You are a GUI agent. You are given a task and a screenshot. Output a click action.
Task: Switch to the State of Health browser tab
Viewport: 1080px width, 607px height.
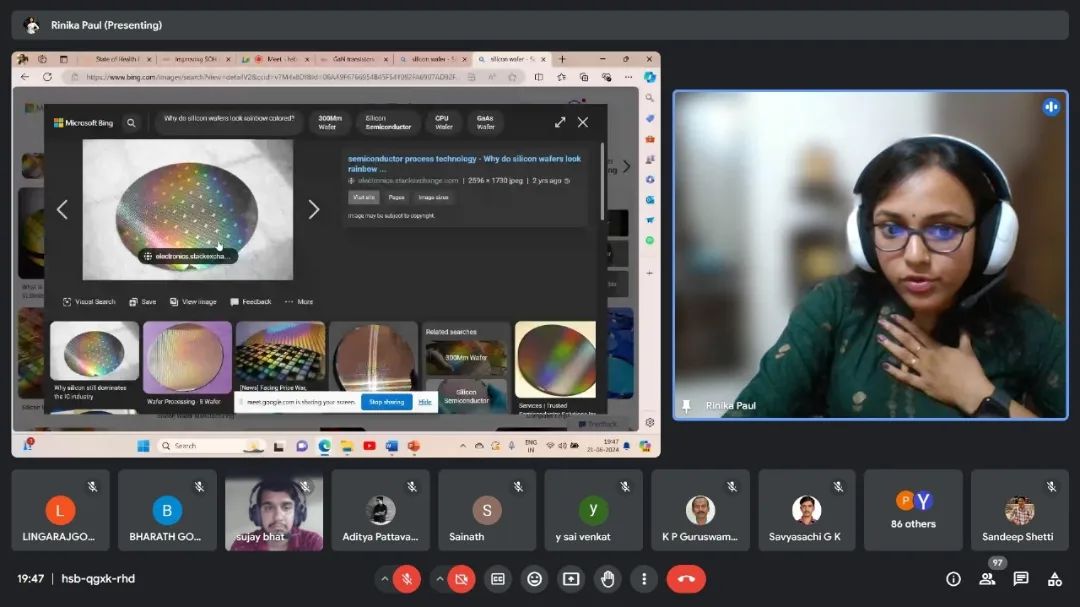coord(117,59)
